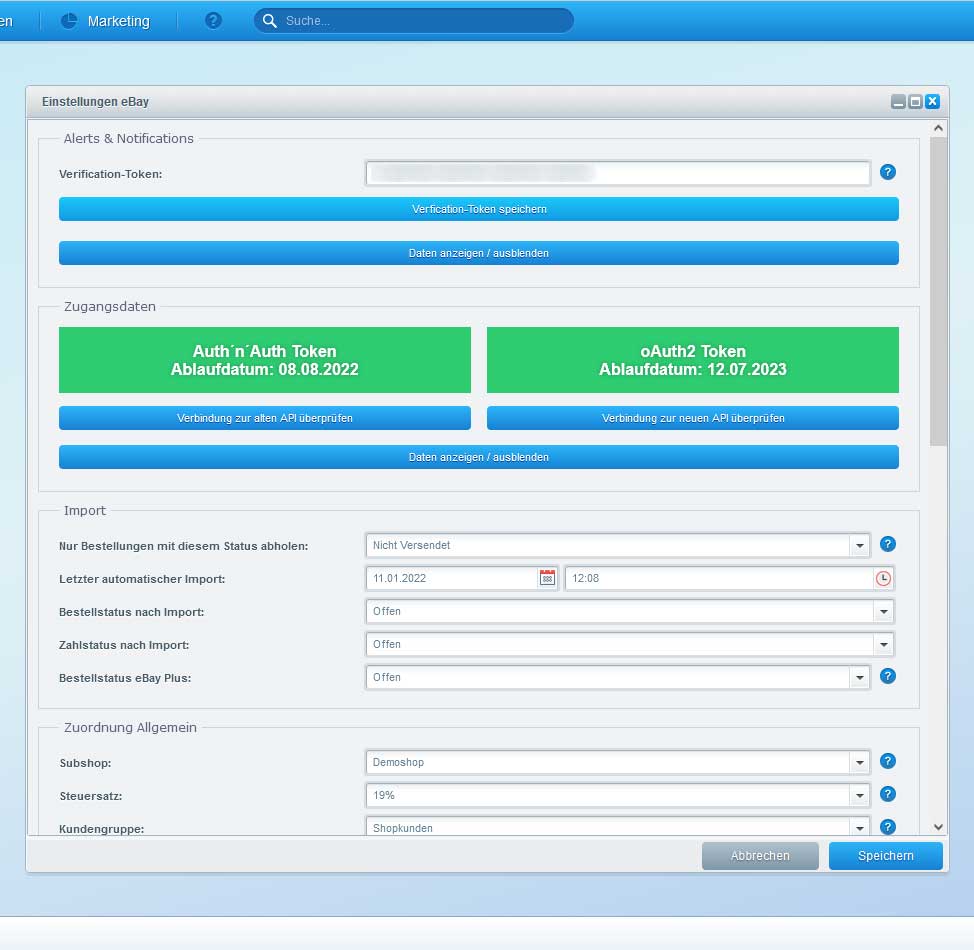Expand Zahlstatus nach Import dropdown
This screenshot has height=950, width=974.
click(883, 644)
